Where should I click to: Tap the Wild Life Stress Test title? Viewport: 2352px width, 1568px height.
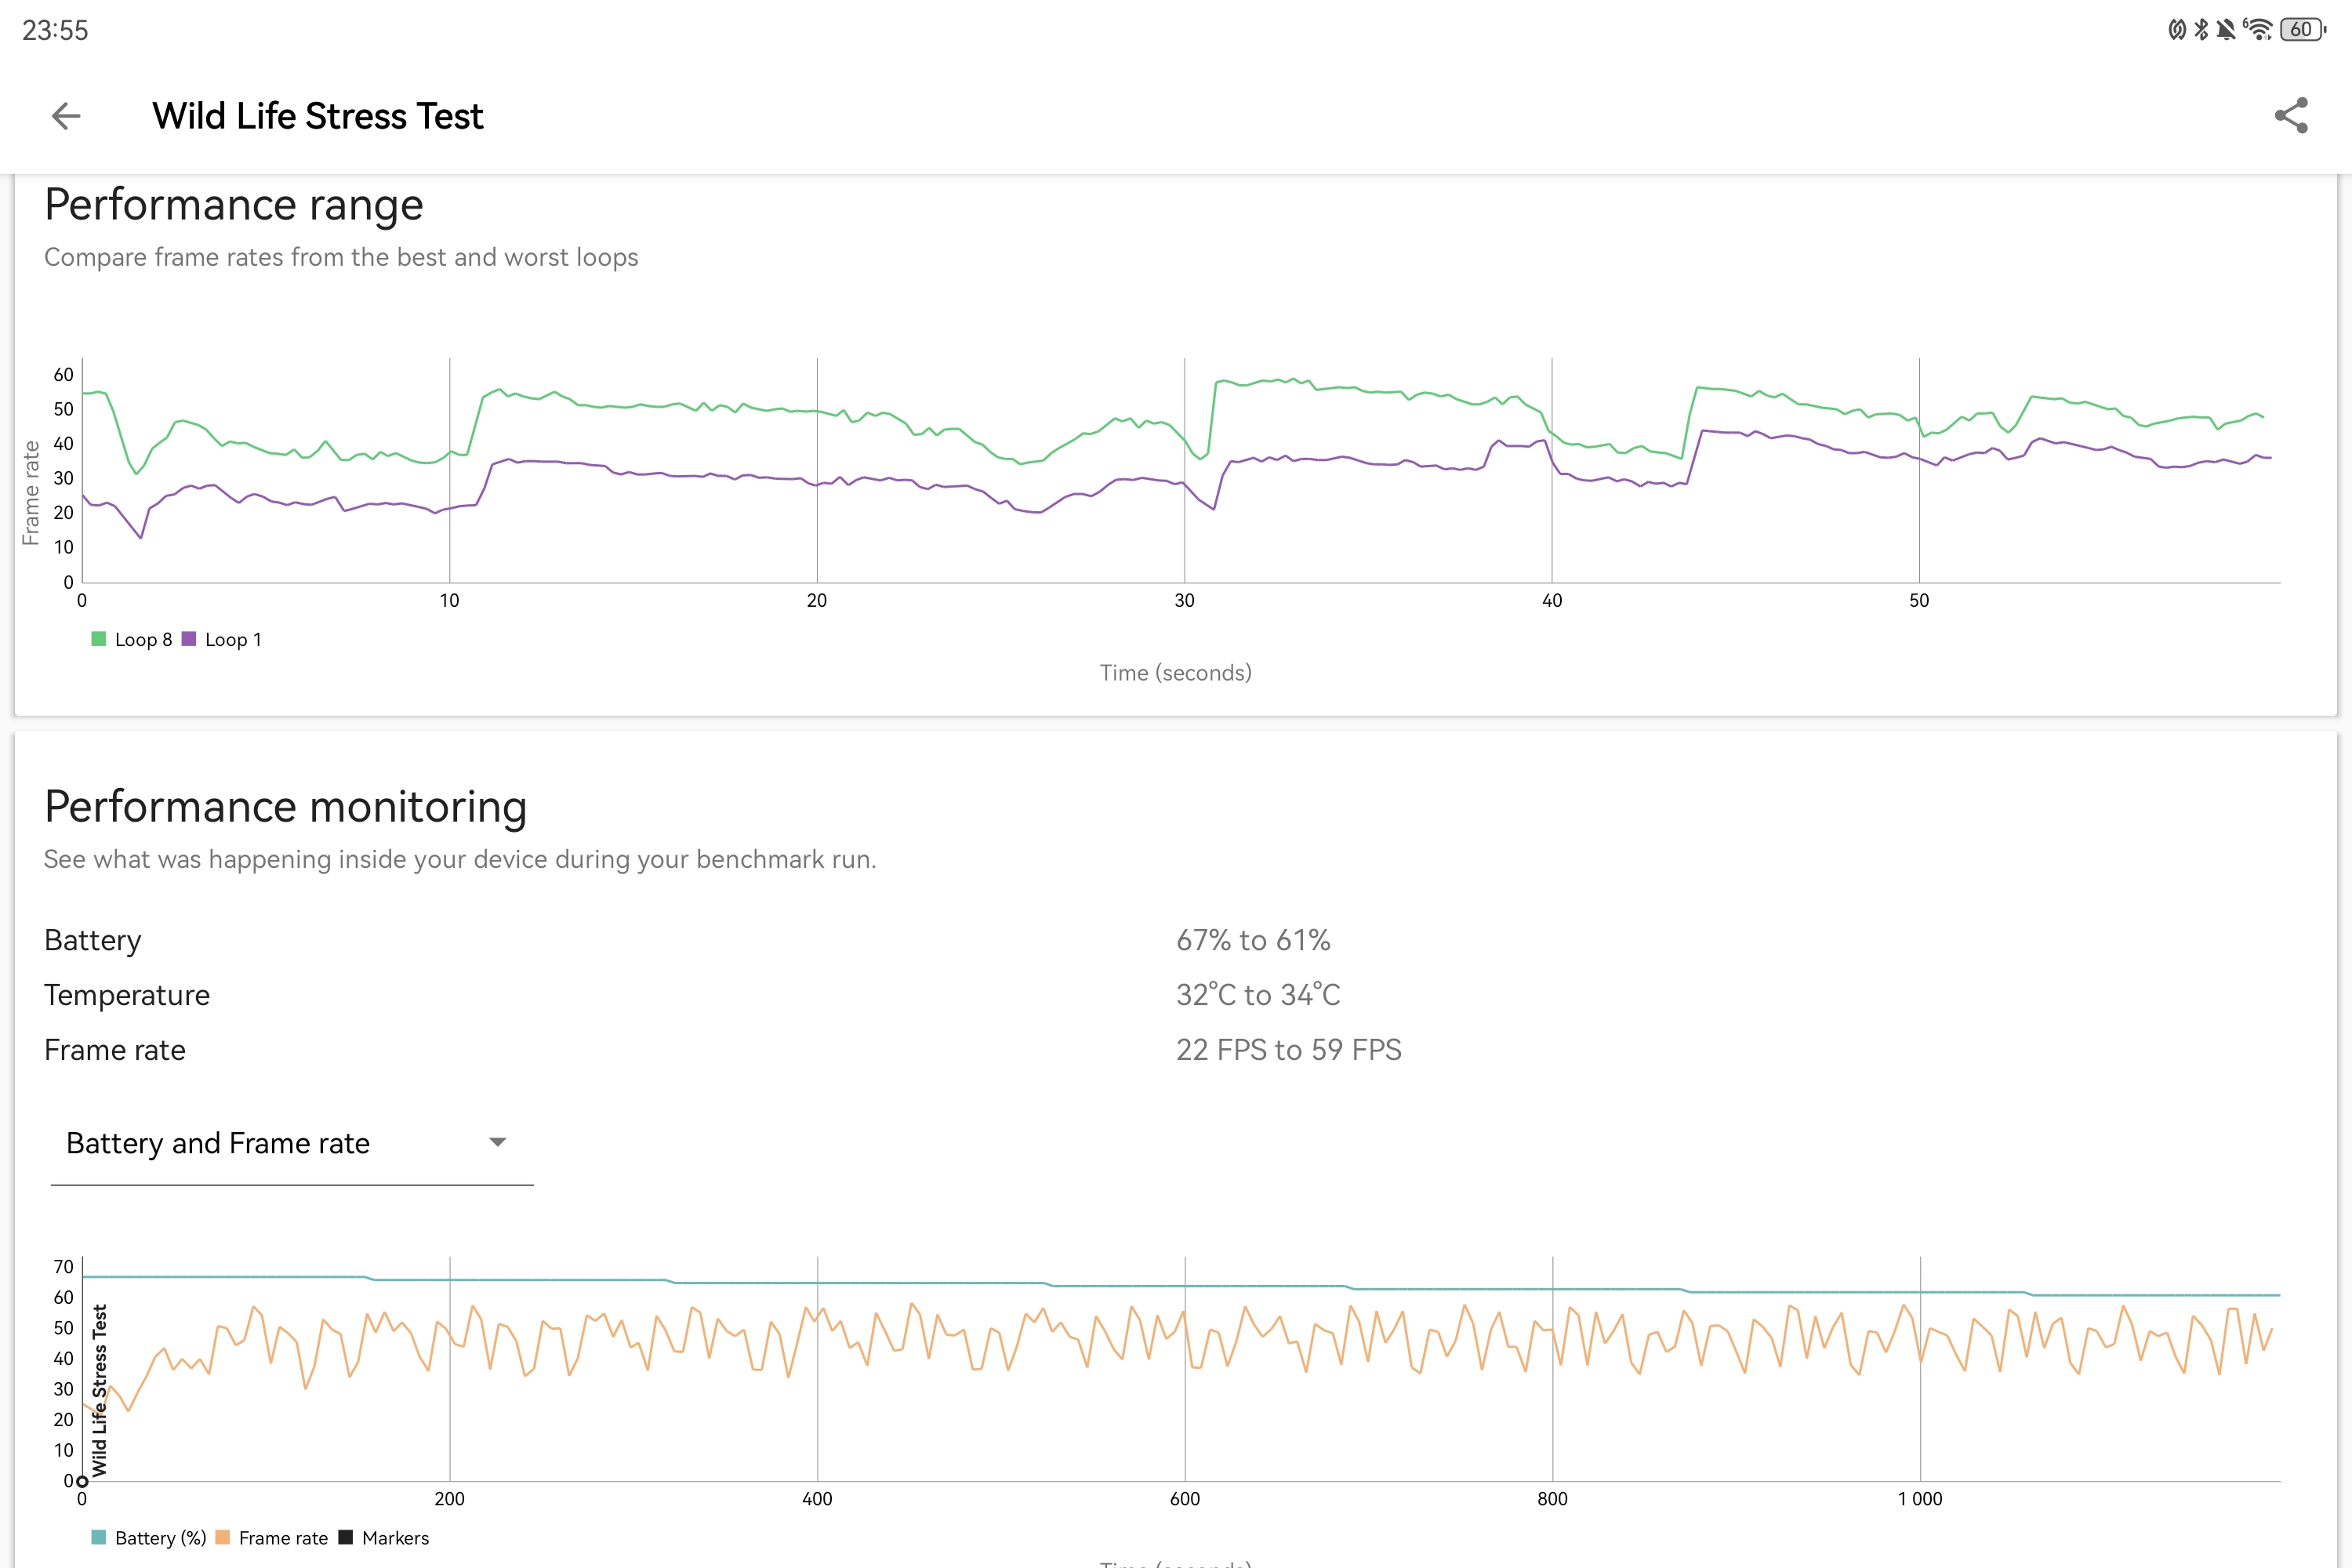pyautogui.click(x=318, y=116)
